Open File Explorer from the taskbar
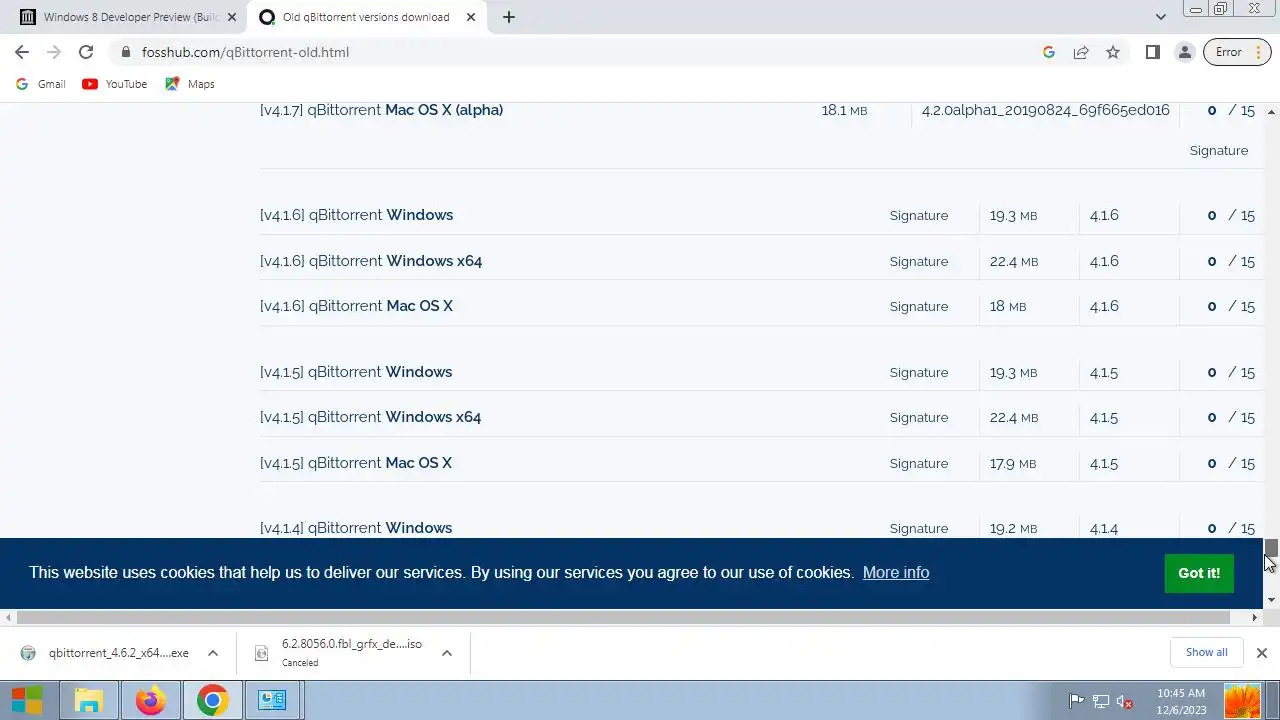 point(89,700)
